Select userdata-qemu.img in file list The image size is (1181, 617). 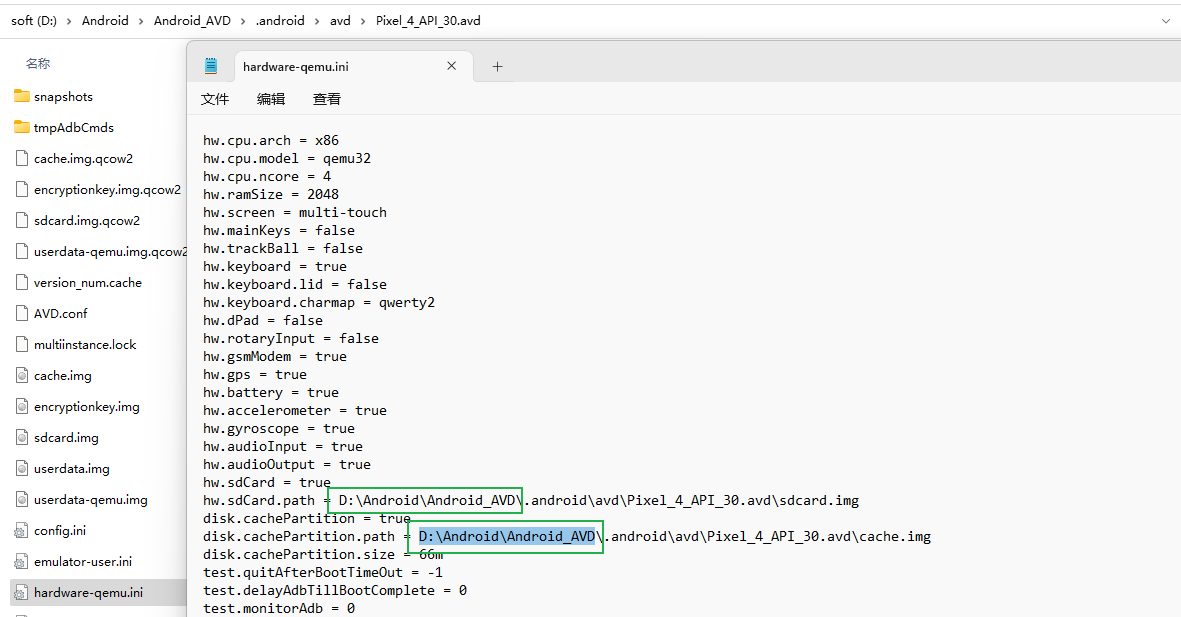(90, 499)
